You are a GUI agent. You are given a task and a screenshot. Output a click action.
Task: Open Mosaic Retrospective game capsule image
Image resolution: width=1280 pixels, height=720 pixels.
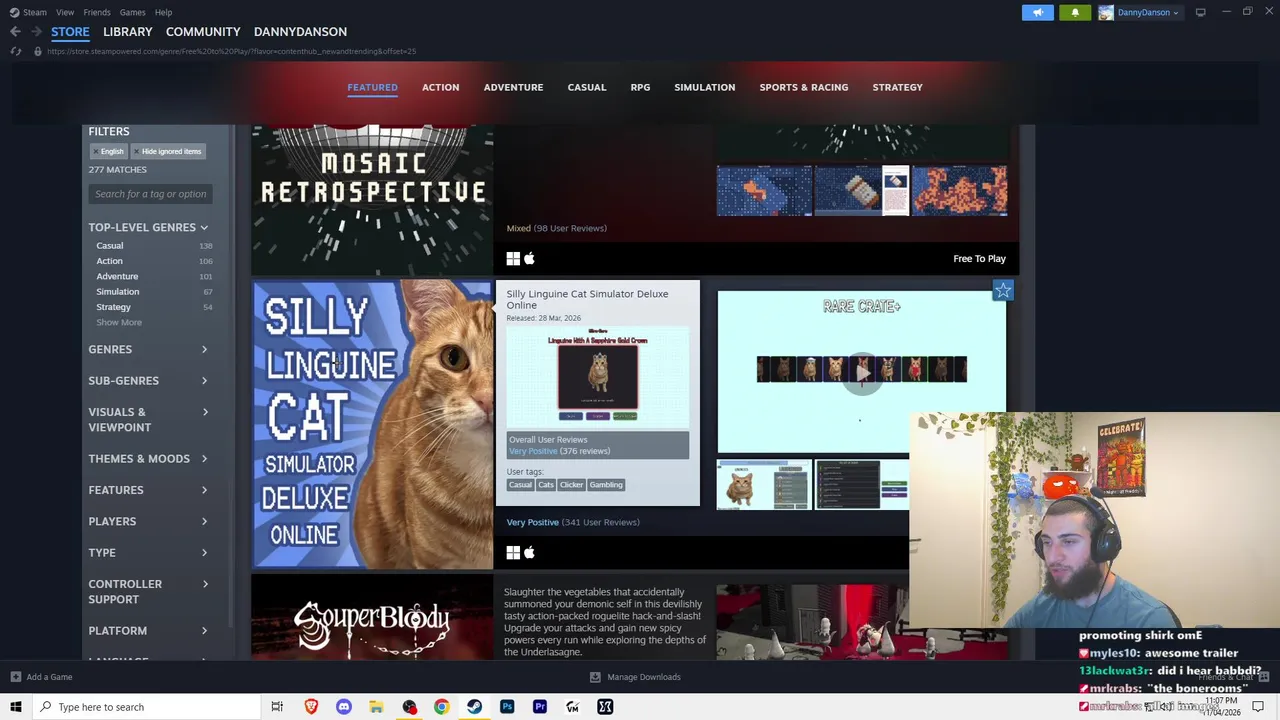(372, 200)
